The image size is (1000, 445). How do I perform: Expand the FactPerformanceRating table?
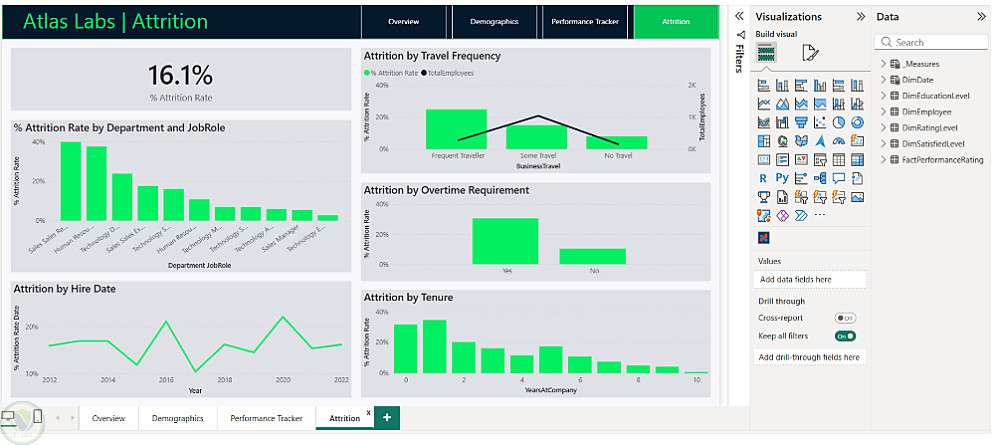(x=884, y=159)
